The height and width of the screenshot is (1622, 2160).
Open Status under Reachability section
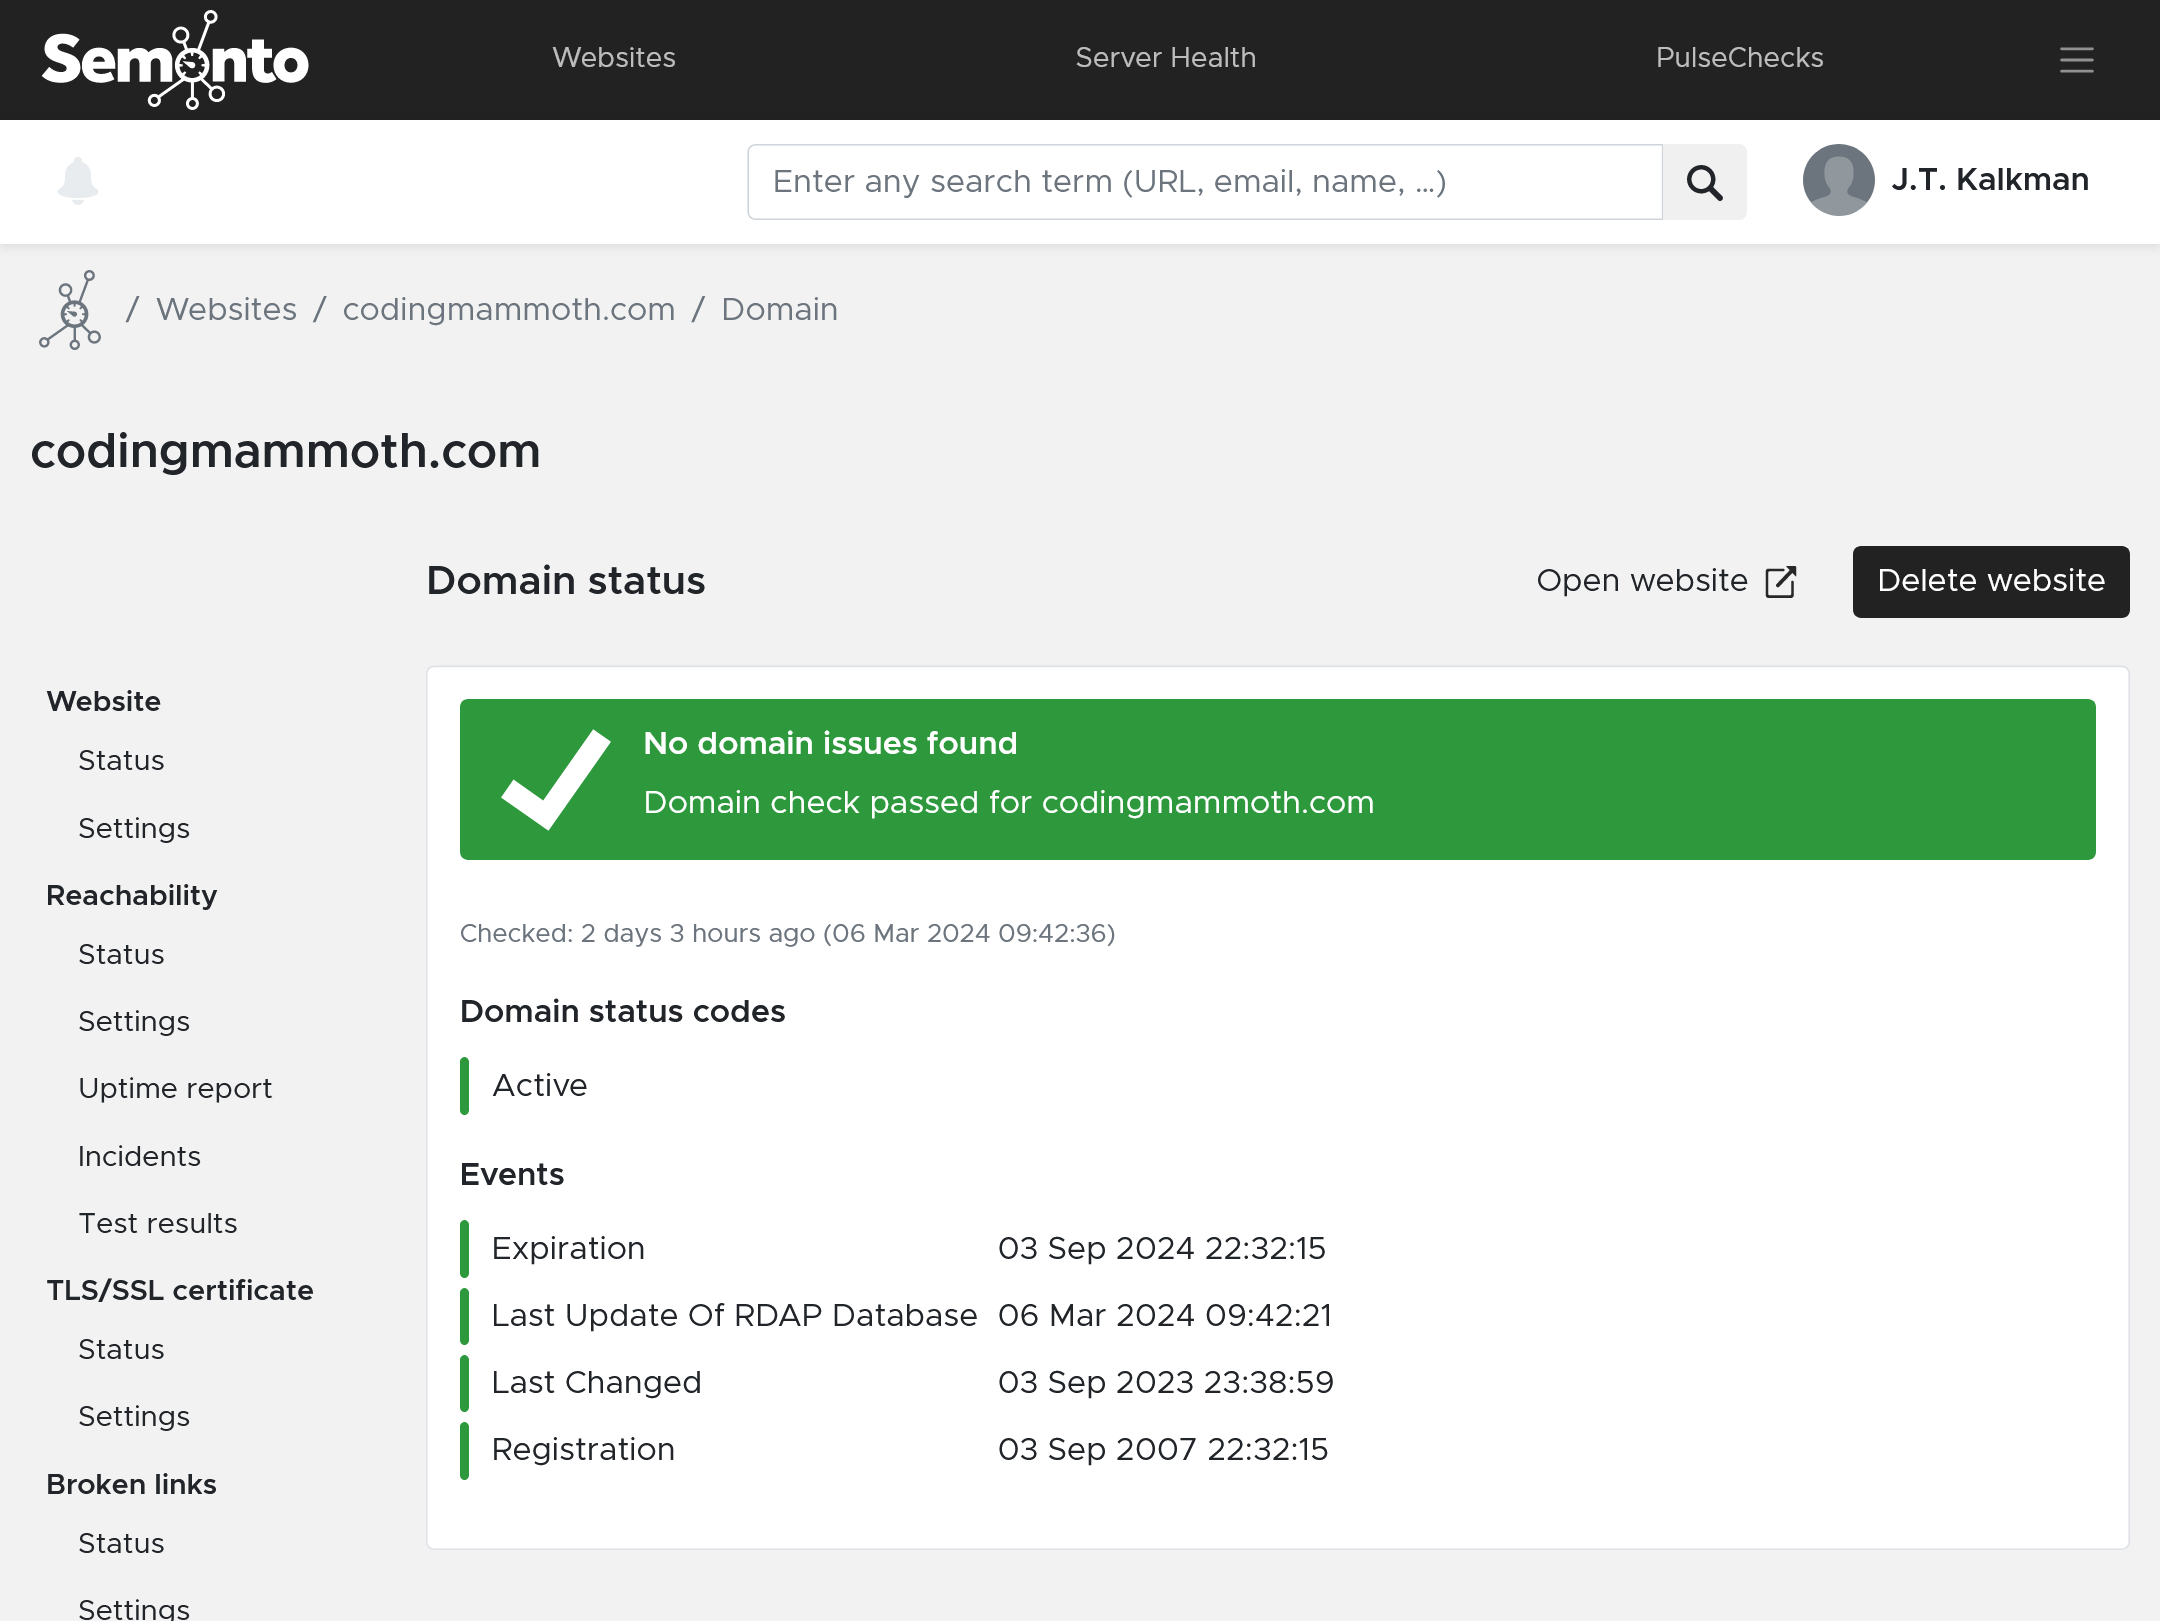pyautogui.click(x=121, y=955)
